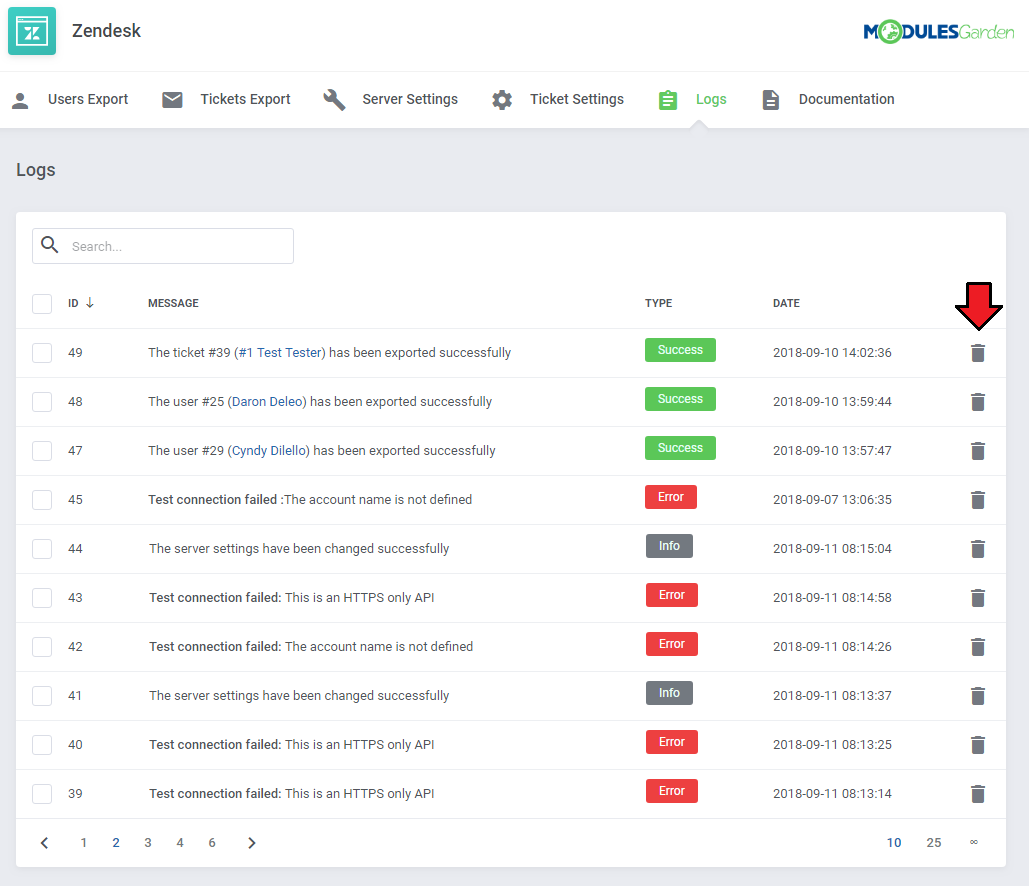Click the Search input field
The width and height of the screenshot is (1029, 886).
[163, 246]
